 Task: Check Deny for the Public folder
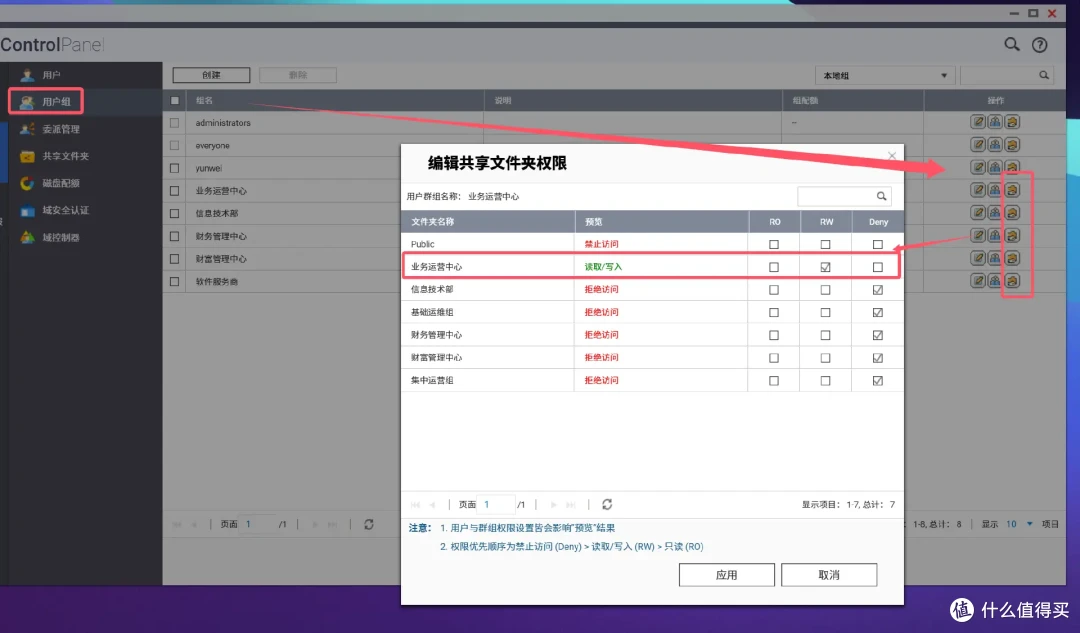tap(878, 245)
